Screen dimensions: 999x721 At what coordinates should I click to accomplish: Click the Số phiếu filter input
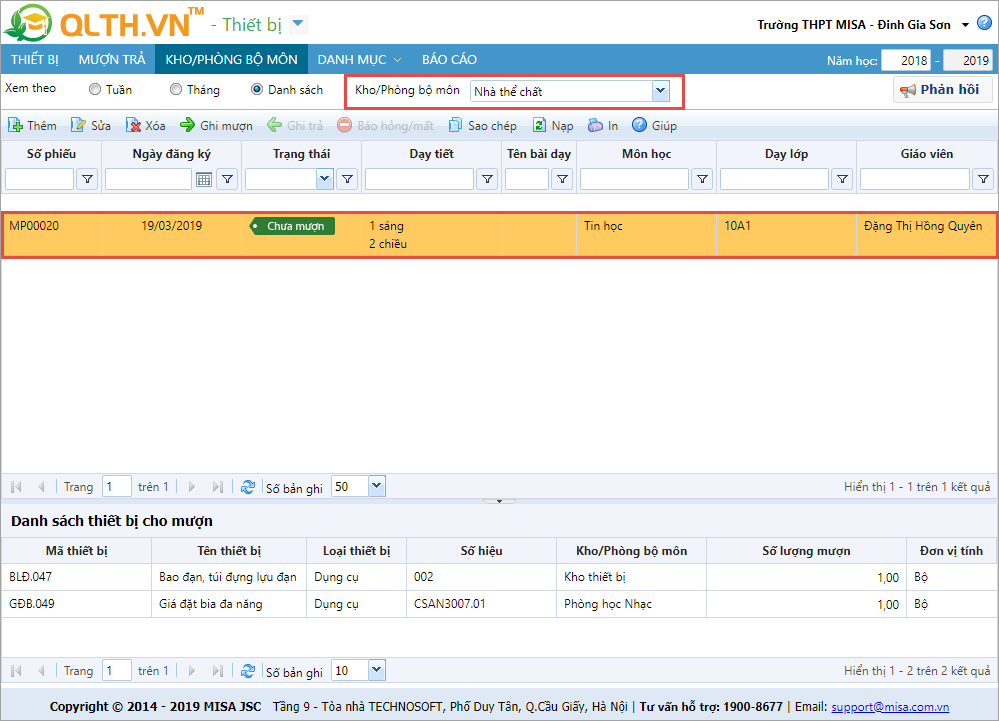[40, 179]
